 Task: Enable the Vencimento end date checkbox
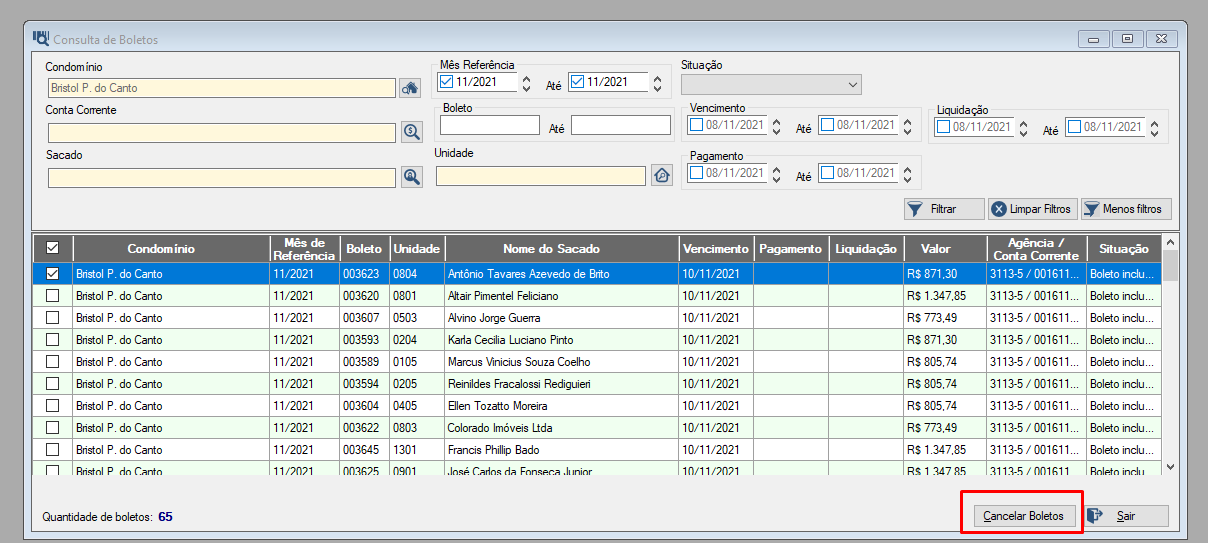tap(827, 125)
